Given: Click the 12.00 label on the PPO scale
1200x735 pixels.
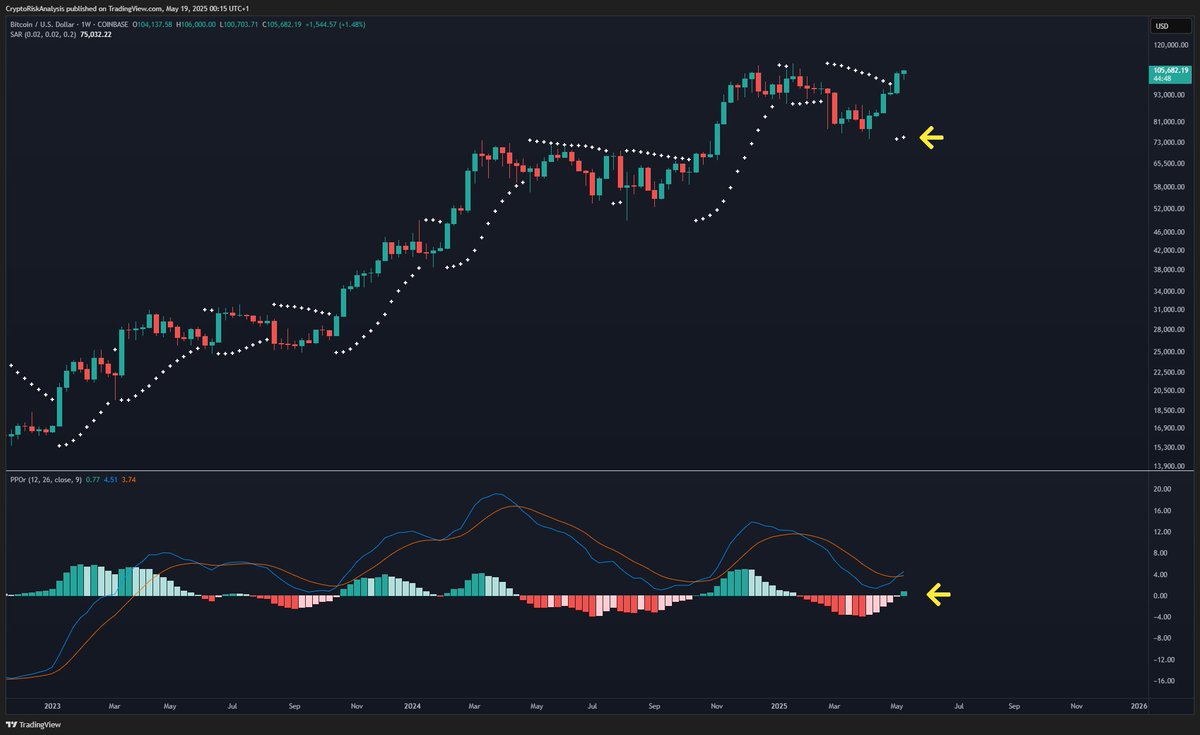Looking at the screenshot, I should 1162,531.
